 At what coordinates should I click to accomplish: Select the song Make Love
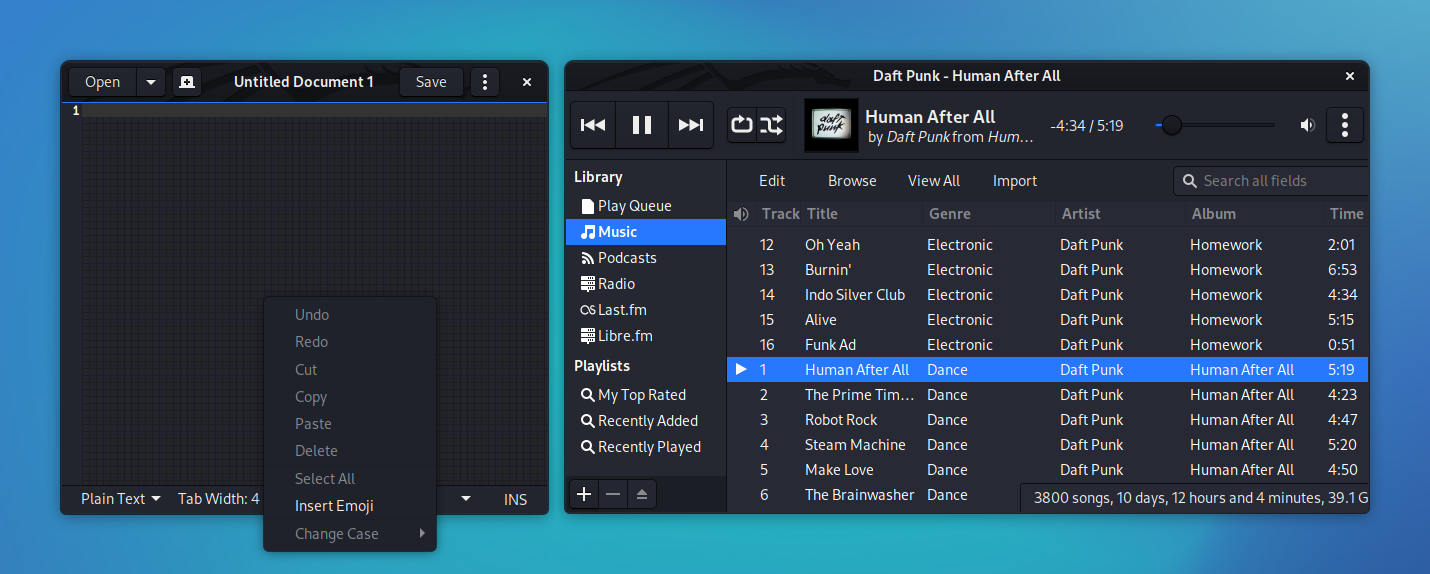[x=1047, y=470]
